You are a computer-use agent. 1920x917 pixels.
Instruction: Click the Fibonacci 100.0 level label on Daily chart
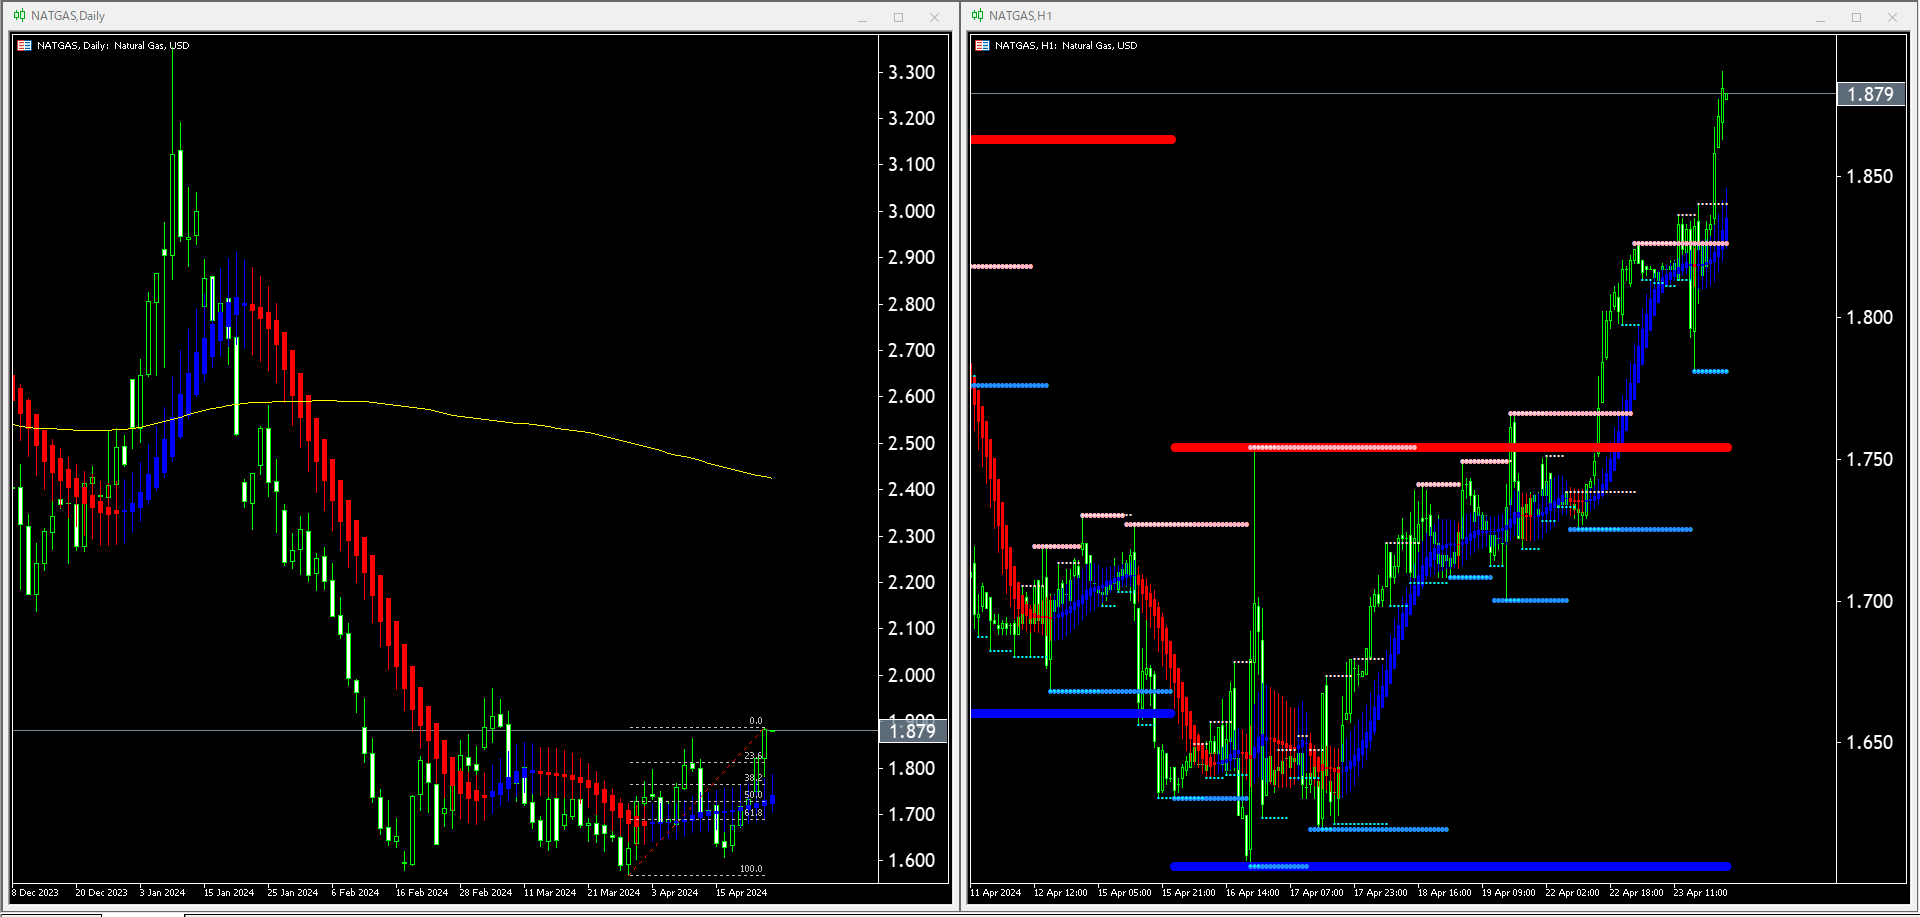(751, 869)
